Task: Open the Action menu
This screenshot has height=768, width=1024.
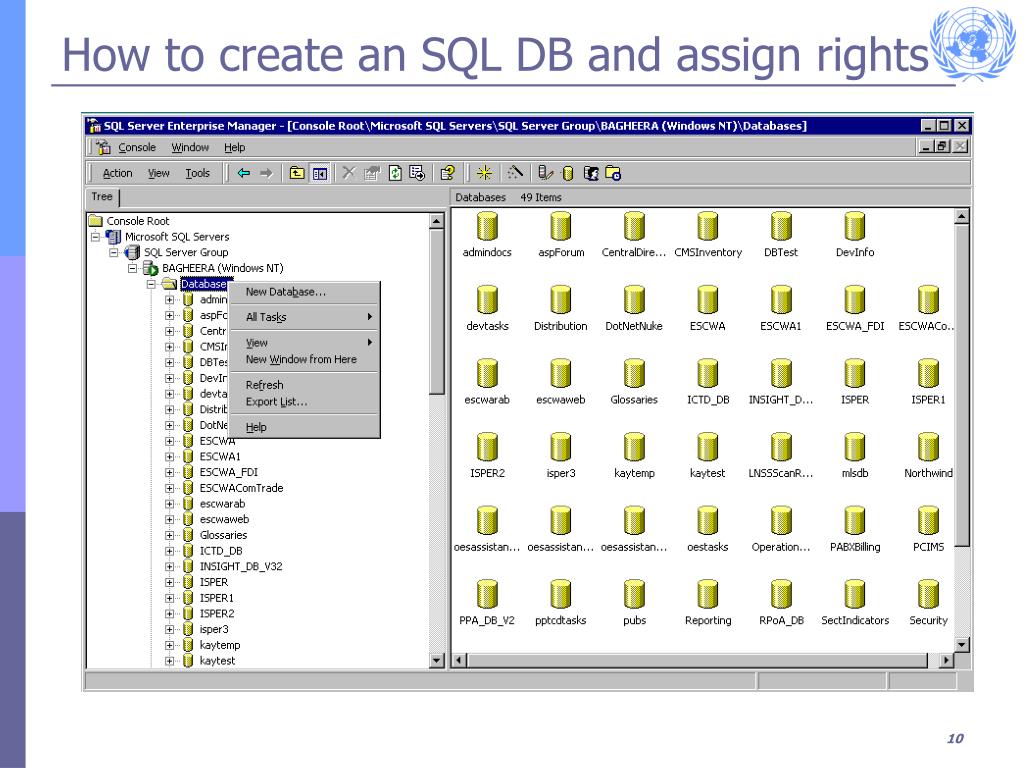Action: pos(118,173)
